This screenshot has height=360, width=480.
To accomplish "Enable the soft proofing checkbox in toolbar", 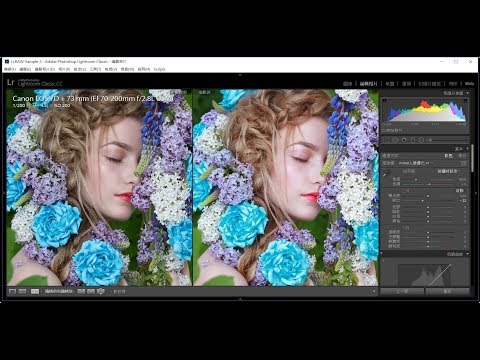I will 110,291.
